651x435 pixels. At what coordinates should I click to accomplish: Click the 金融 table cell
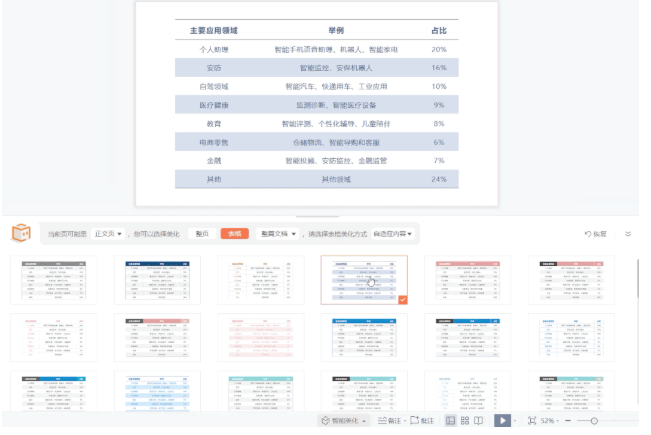pos(214,161)
